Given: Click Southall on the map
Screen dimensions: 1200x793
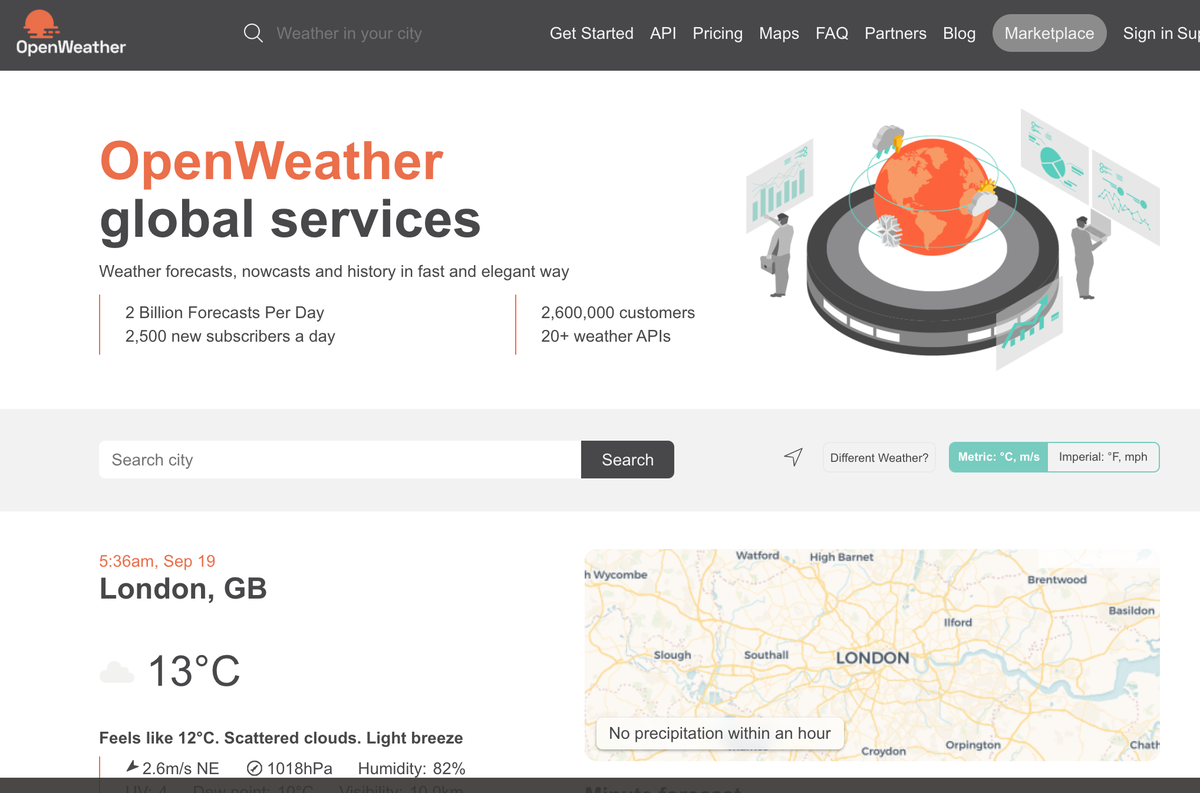Looking at the screenshot, I should [767, 655].
